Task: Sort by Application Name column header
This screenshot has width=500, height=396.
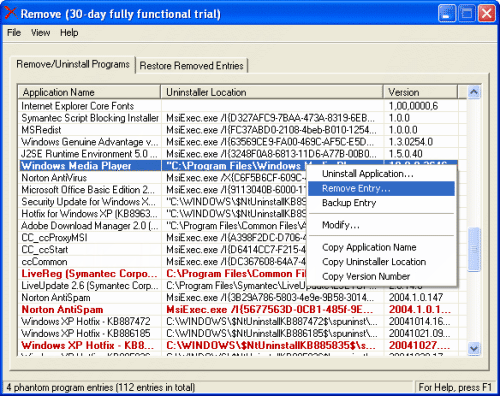Action: 89,92
